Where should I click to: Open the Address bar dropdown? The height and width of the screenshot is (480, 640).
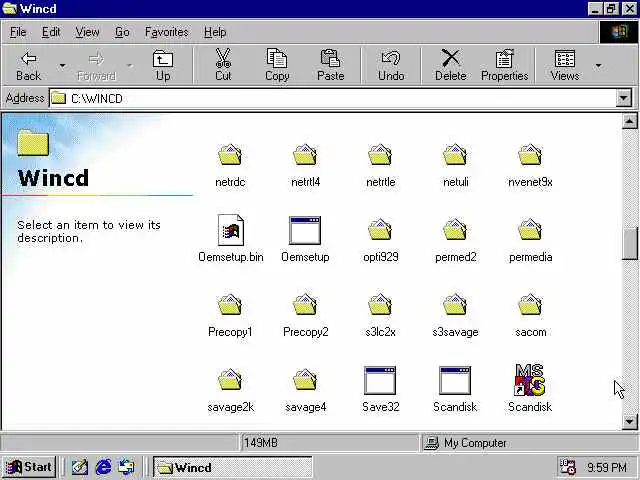point(623,98)
